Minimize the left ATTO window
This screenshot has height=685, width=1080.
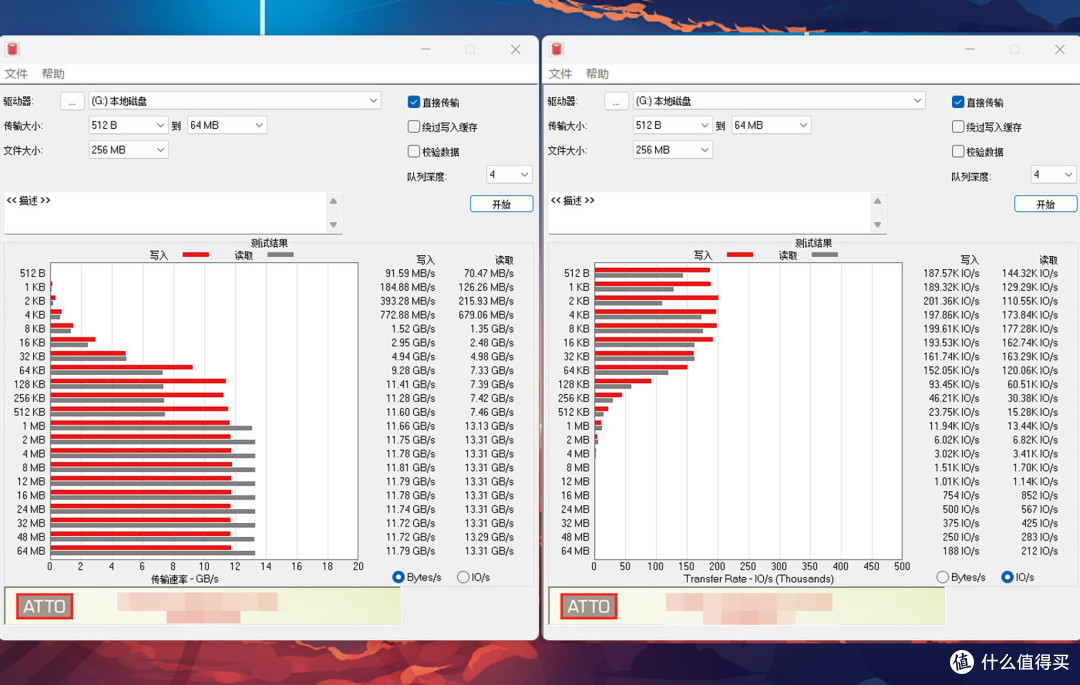426,50
